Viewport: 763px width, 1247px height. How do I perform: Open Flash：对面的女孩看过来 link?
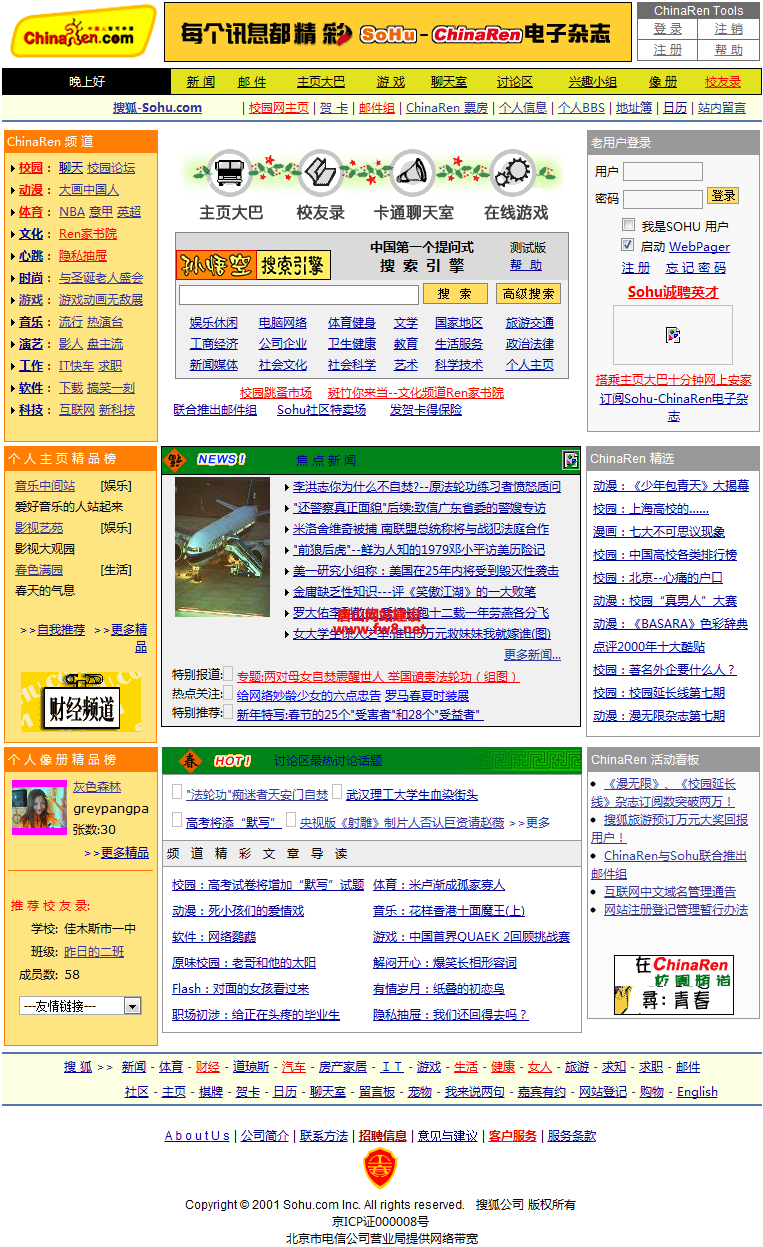pos(240,989)
